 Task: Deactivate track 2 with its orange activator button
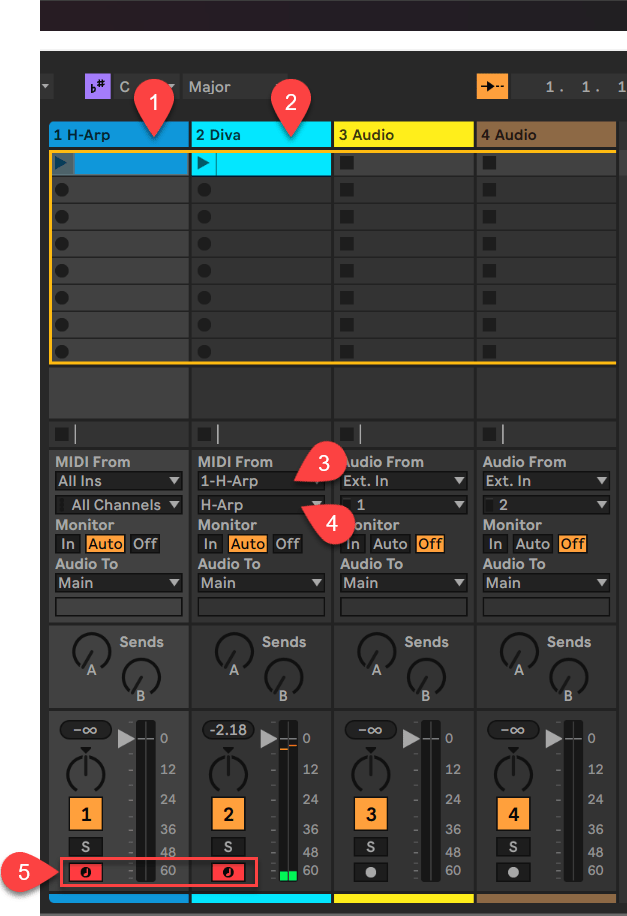[228, 815]
